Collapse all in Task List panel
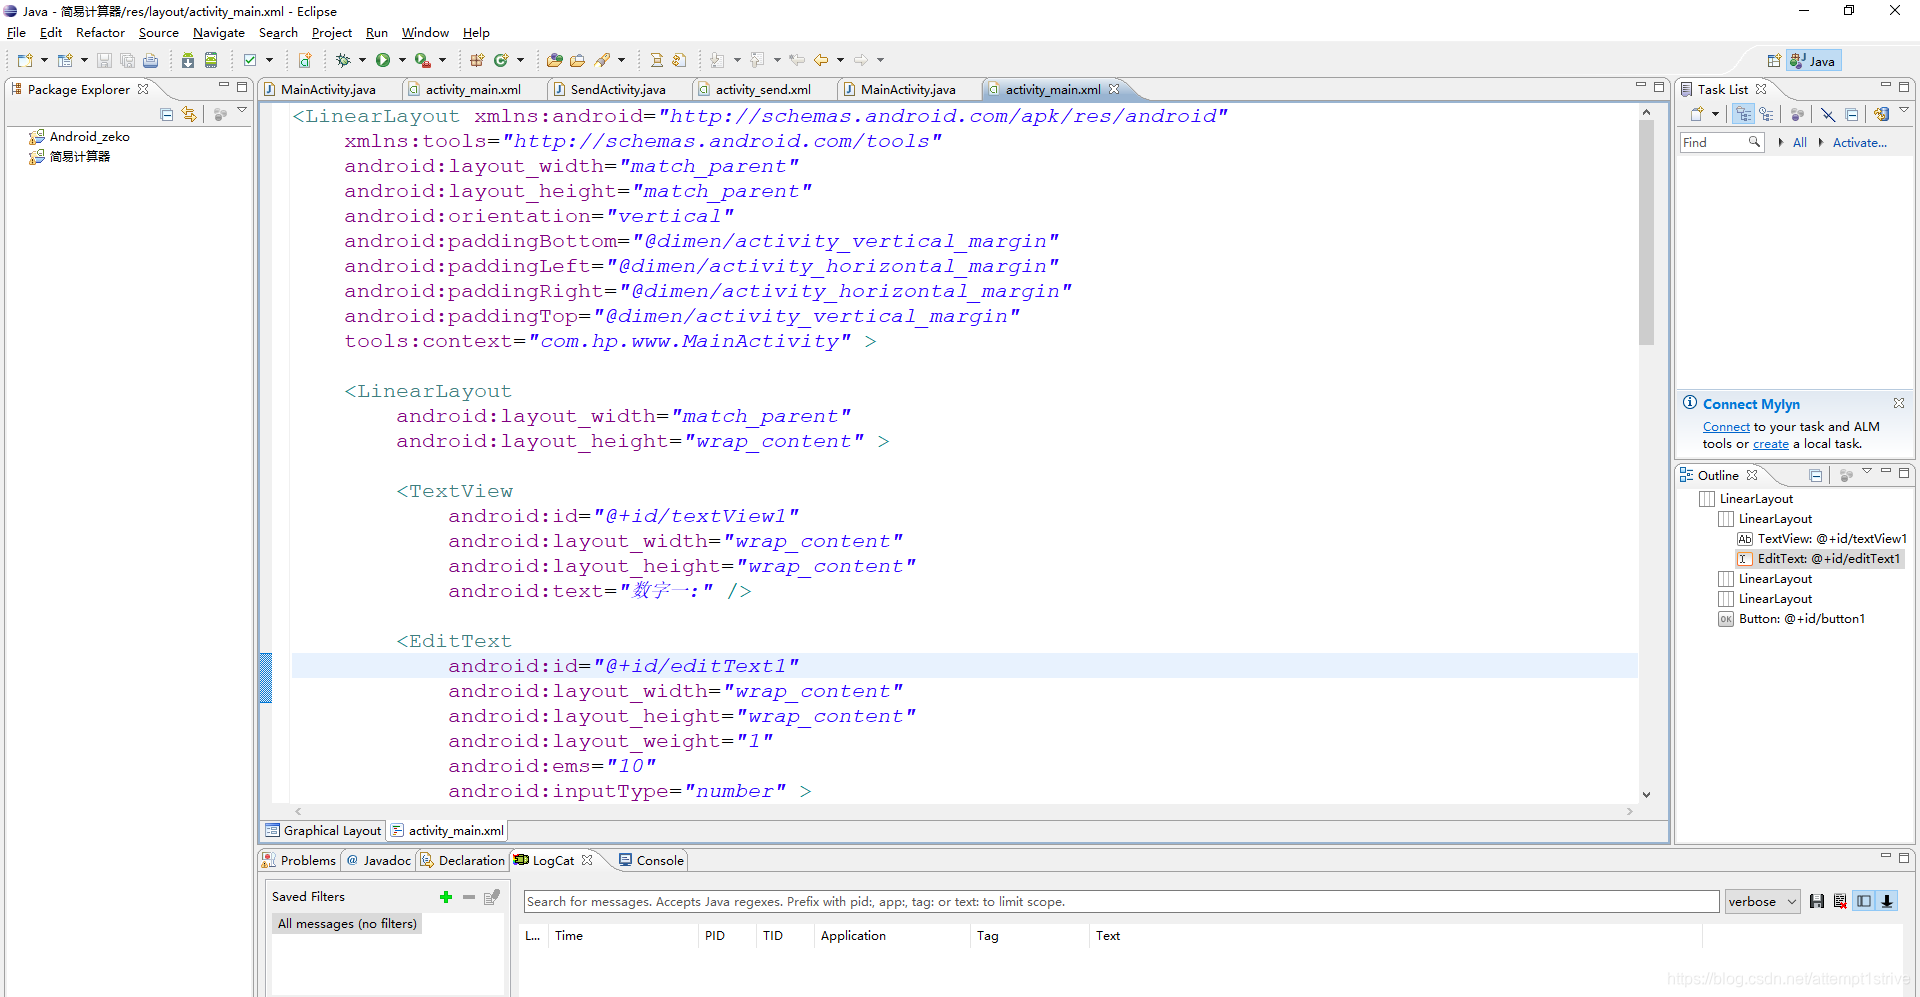Screen dimensions: 1920x997 click(x=1852, y=114)
